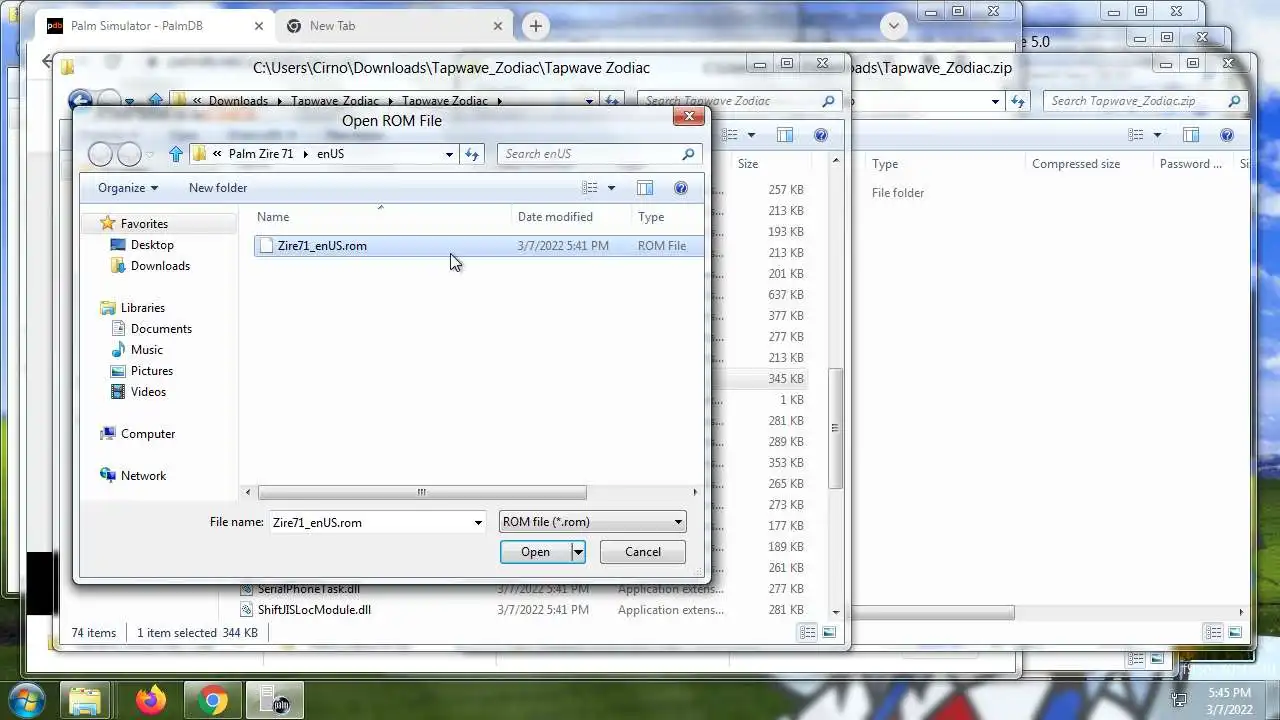This screenshot has height=720, width=1280.
Task: Click Chrome's tab search chevron button
Action: click(x=894, y=26)
